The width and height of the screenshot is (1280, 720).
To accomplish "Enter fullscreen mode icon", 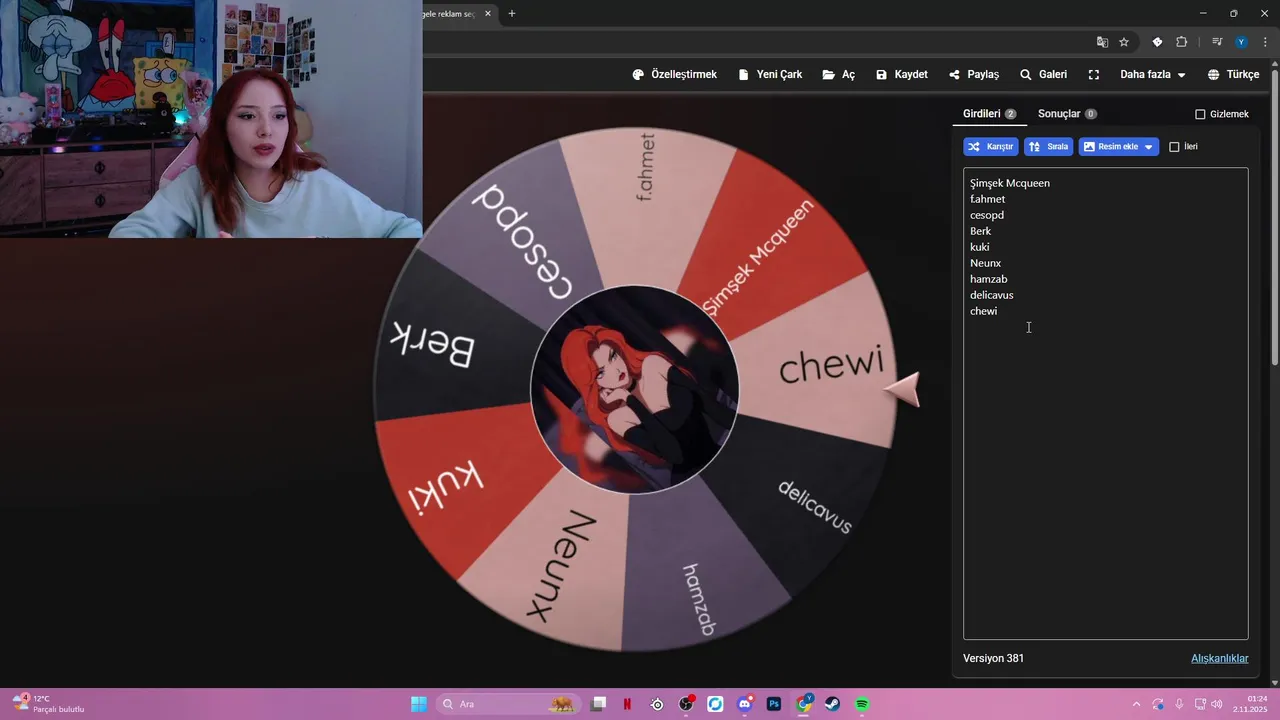I will pos(1094,75).
